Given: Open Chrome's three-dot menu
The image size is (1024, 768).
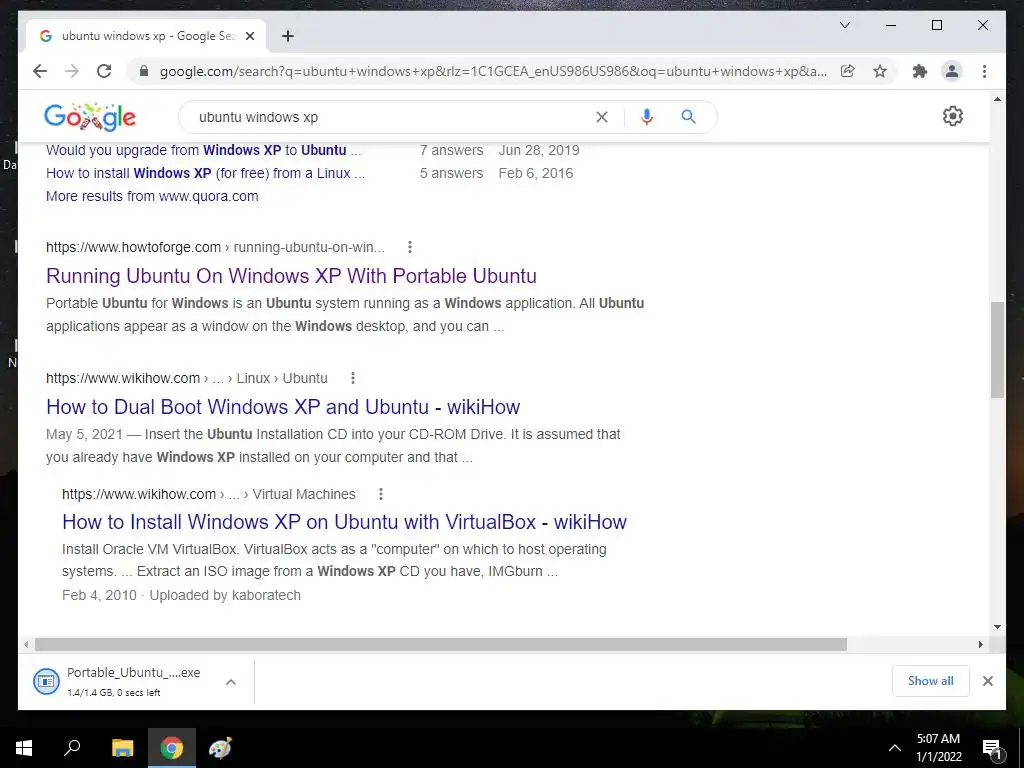Looking at the screenshot, I should 984,71.
